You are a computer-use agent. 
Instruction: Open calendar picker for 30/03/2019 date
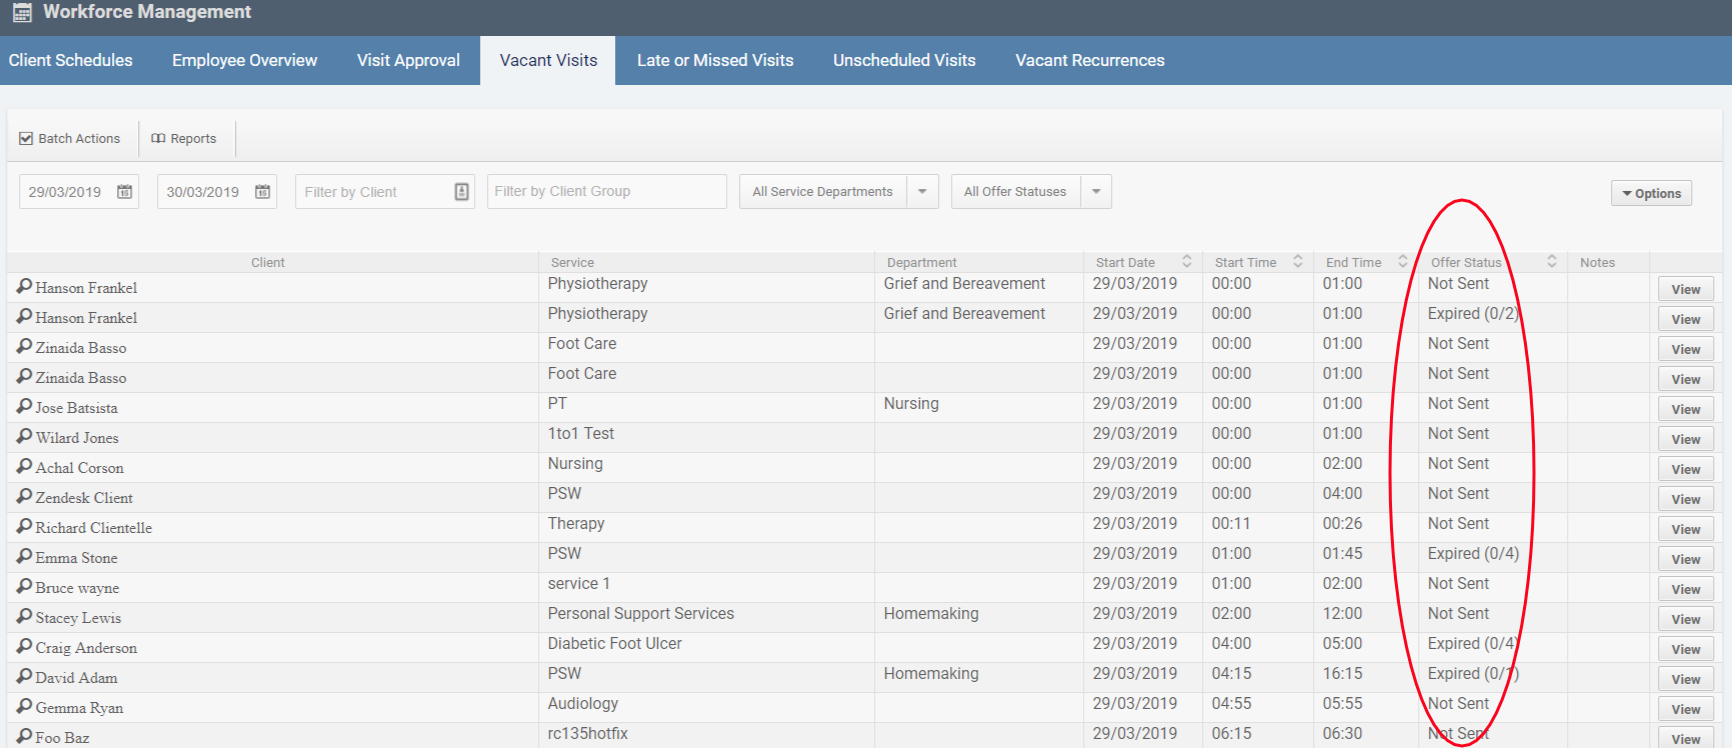[263, 192]
